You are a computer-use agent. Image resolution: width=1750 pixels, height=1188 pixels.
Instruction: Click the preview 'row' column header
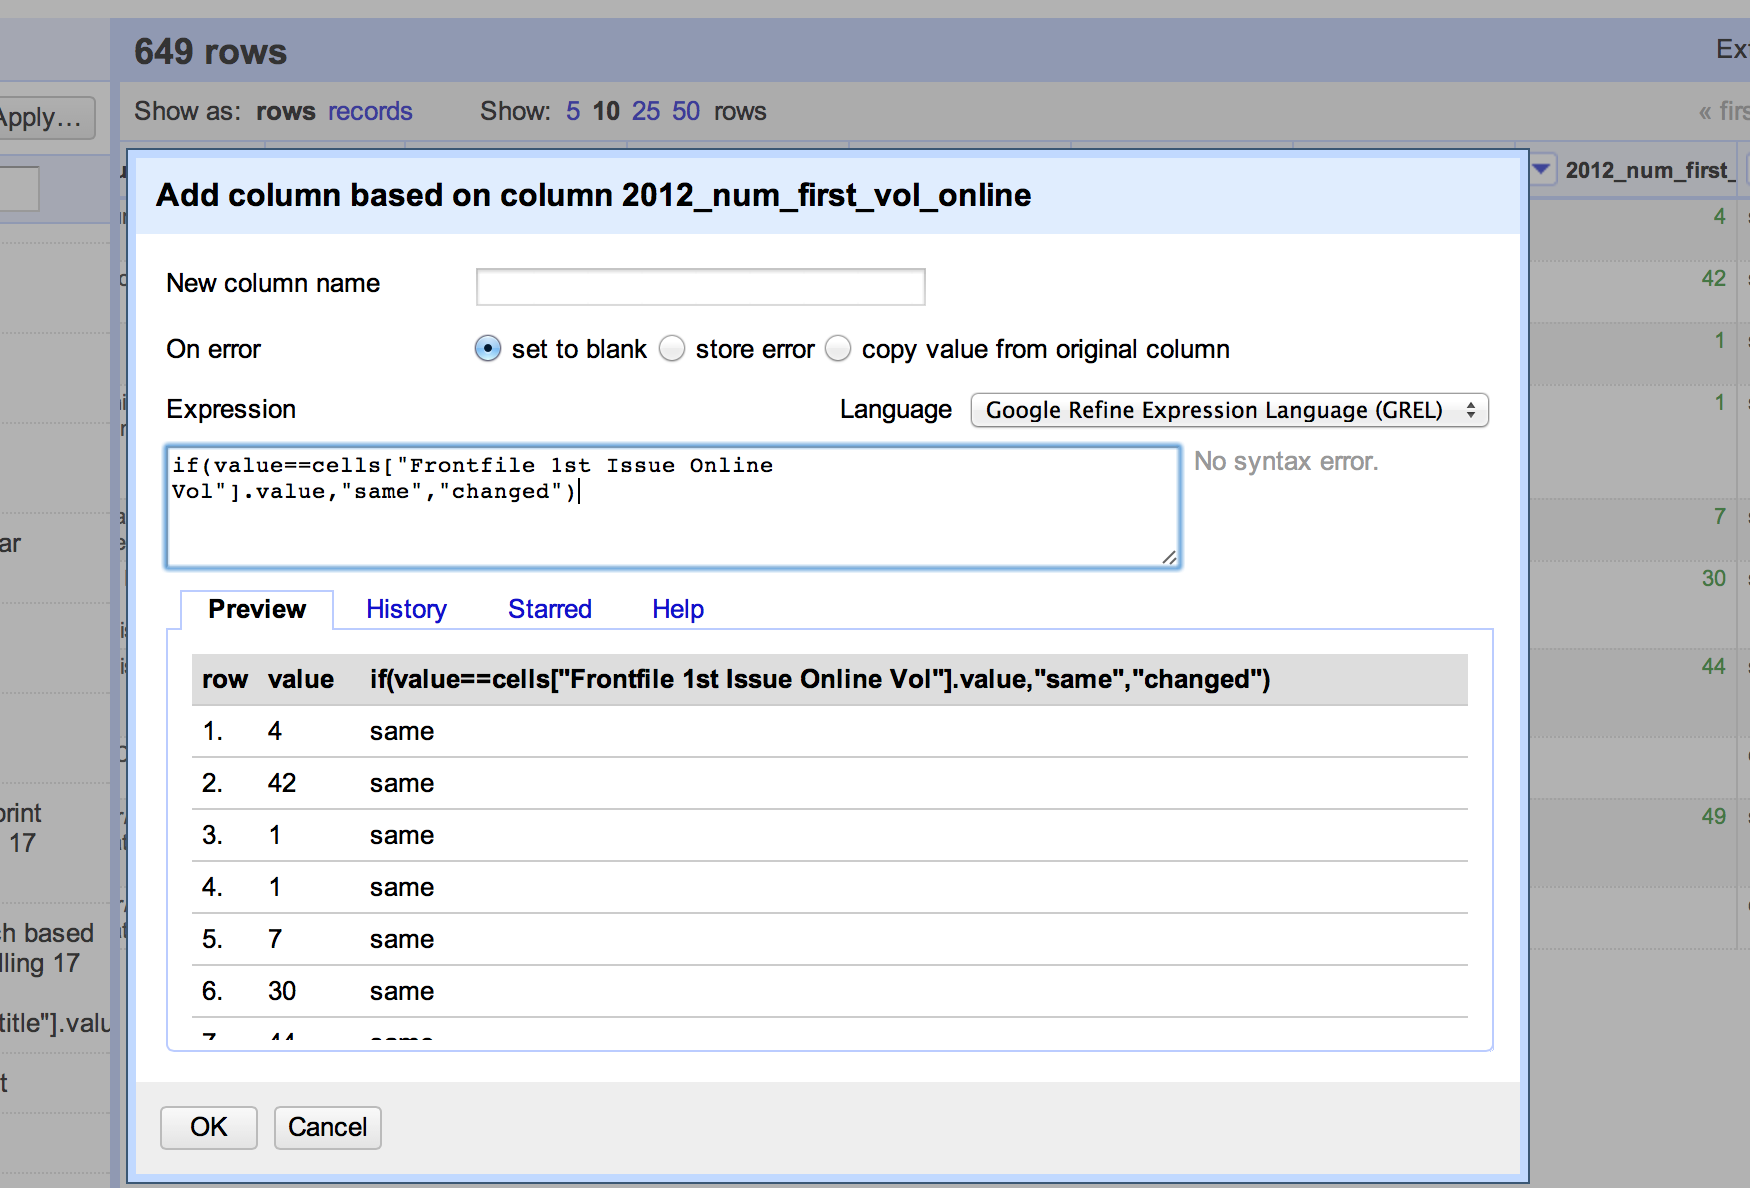(x=225, y=679)
